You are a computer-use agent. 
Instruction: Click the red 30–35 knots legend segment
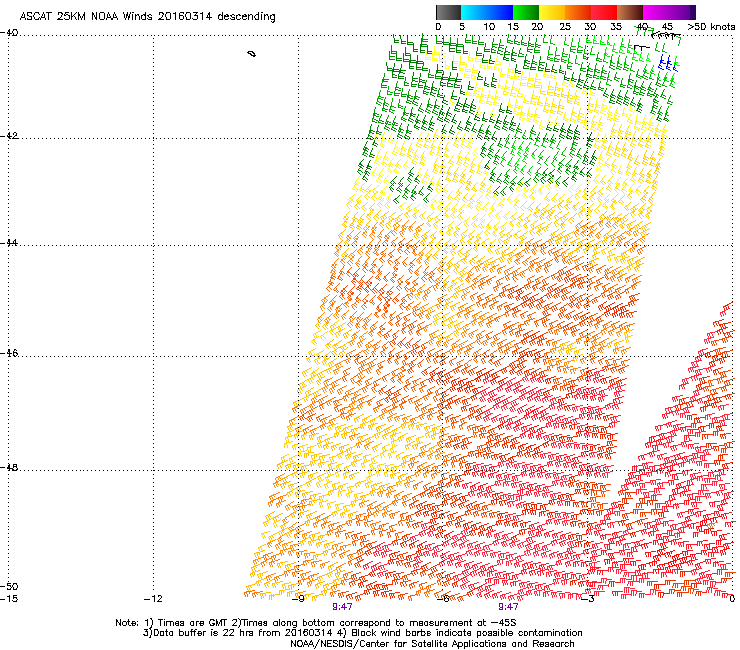click(604, 12)
